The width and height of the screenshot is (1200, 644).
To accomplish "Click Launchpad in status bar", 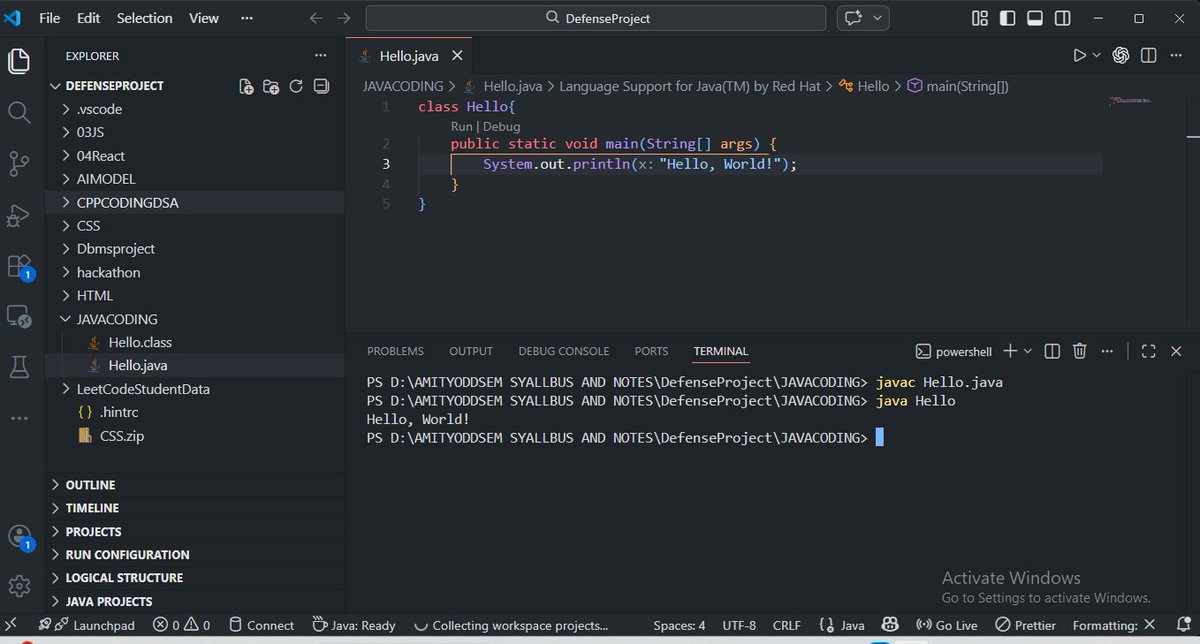I will click(x=86, y=625).
